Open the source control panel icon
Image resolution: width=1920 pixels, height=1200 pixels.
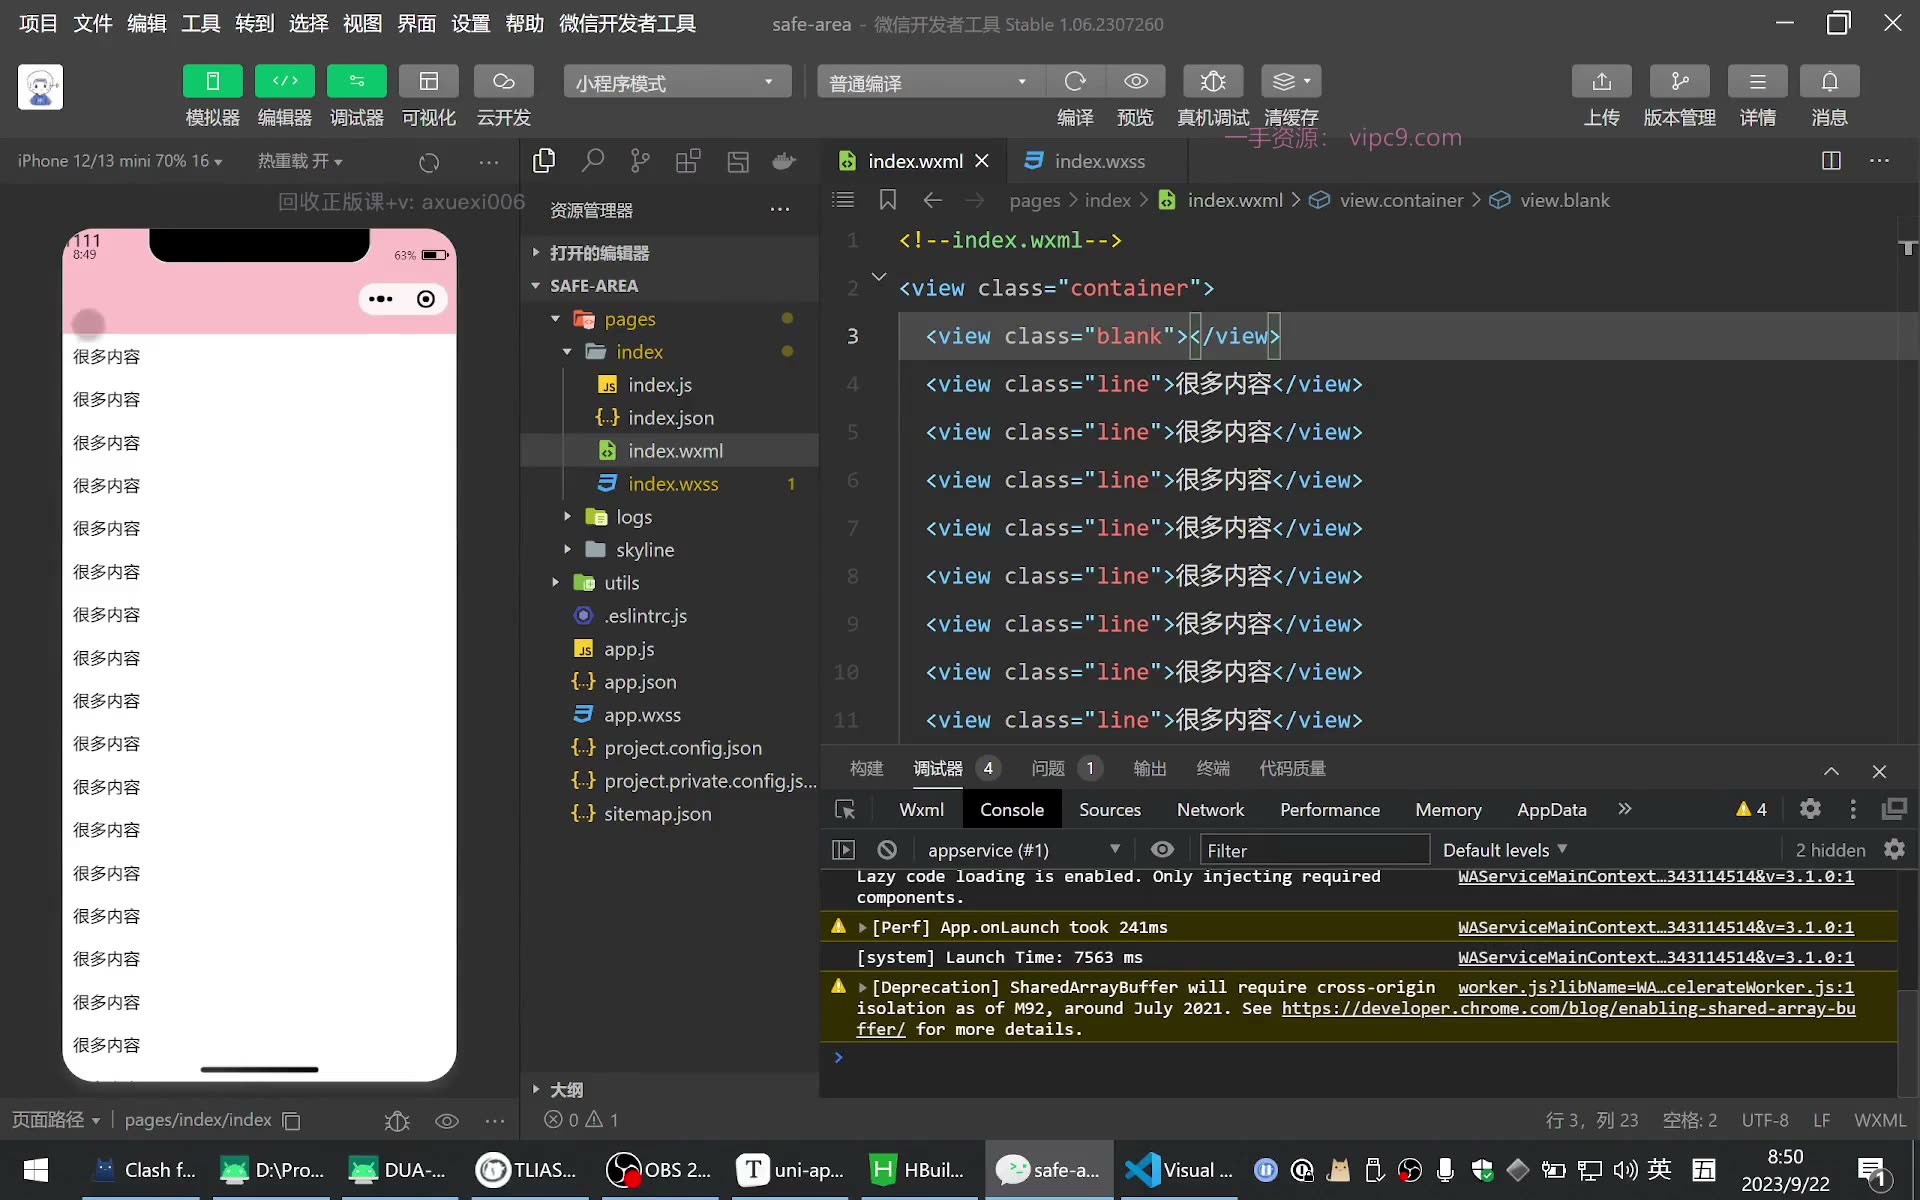click(640, 160)
